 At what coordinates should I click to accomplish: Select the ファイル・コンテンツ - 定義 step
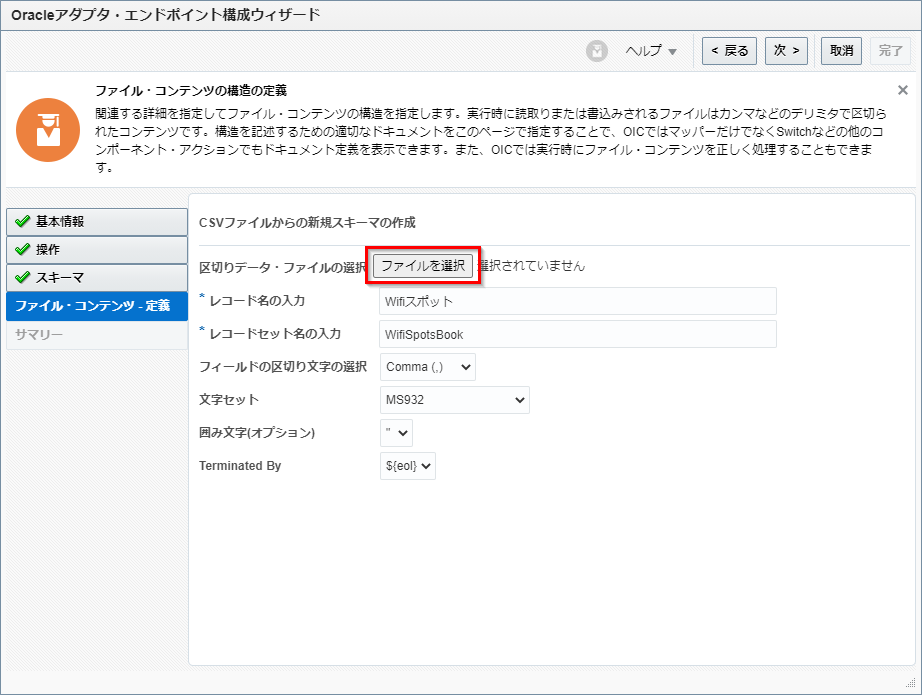pyautogui.click(x=97, y=306)
